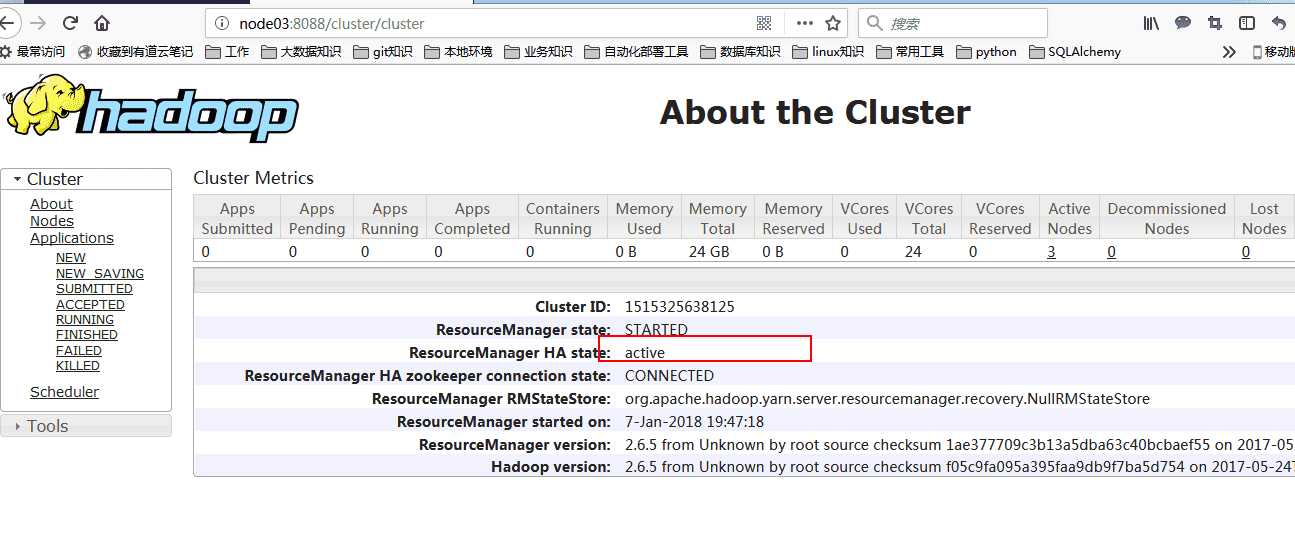Open the 工作 bookmark folder
This screenshot has height=534, width=1295.
point(227,52)
